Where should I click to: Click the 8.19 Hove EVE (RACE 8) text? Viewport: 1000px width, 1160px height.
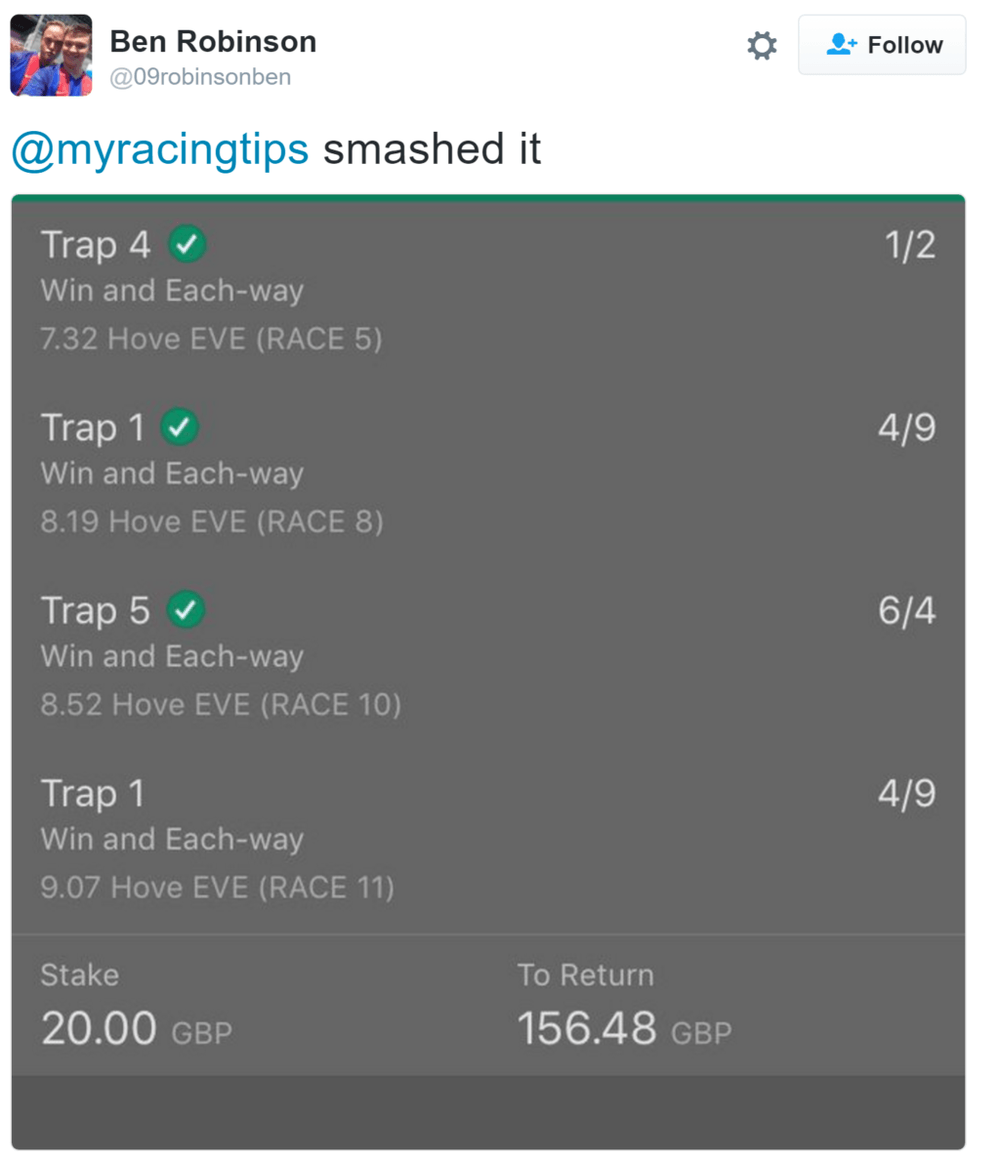pyautogui.click(x=212, y=522)
